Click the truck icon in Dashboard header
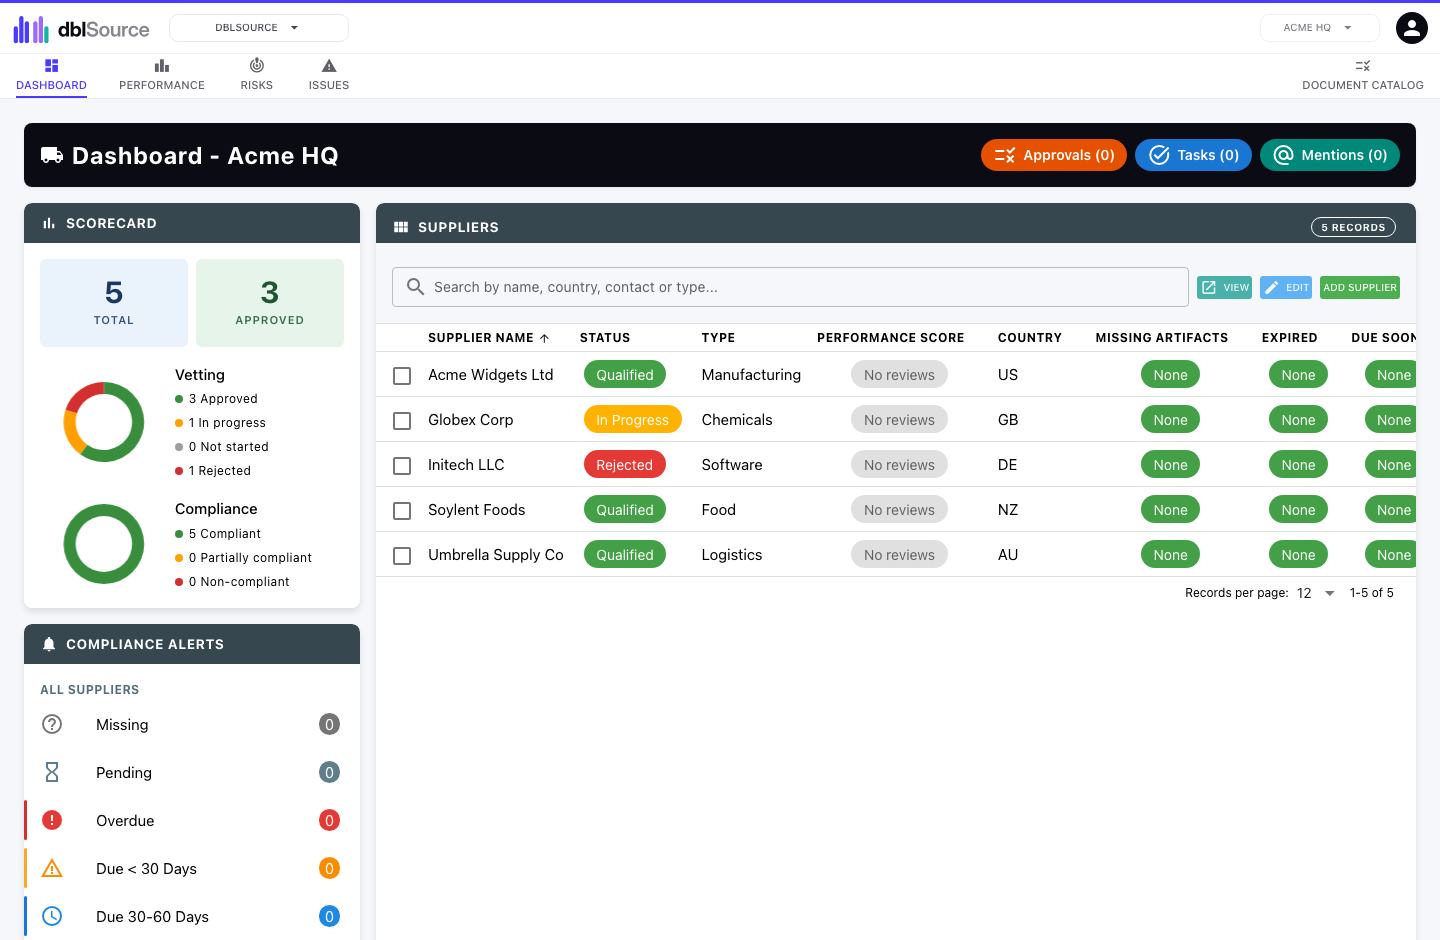The image size is (1440, 940). click(52, 155)
